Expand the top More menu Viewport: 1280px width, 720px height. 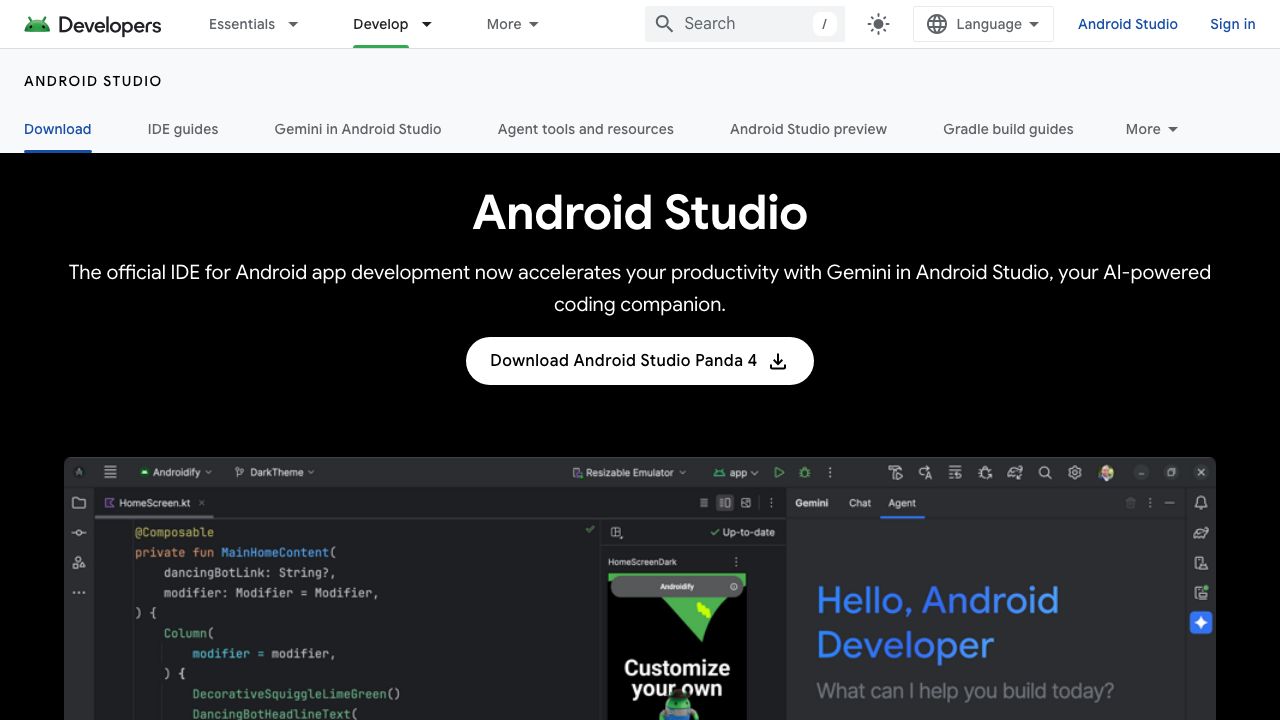pyautogui.click(x=513, y=24)
